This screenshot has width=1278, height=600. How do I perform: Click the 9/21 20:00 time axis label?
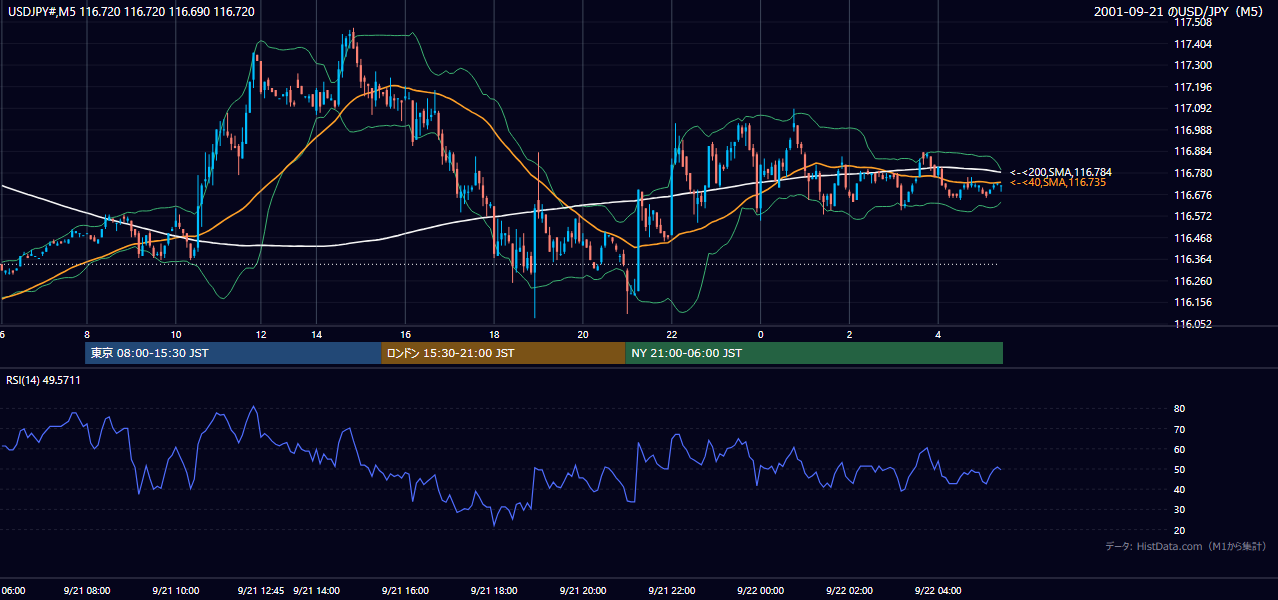(x=583, y=590)
